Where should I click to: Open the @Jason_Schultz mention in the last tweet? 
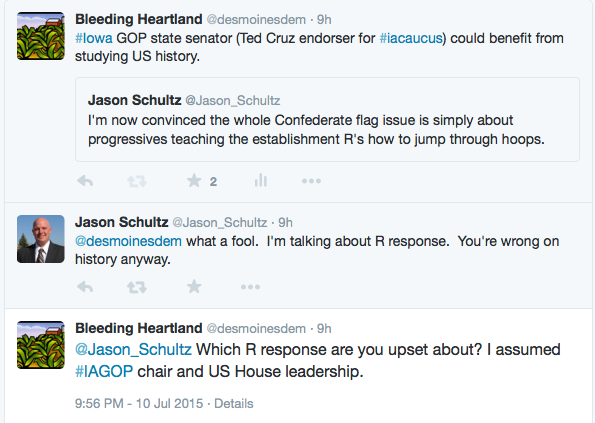[x=133, y=349]
